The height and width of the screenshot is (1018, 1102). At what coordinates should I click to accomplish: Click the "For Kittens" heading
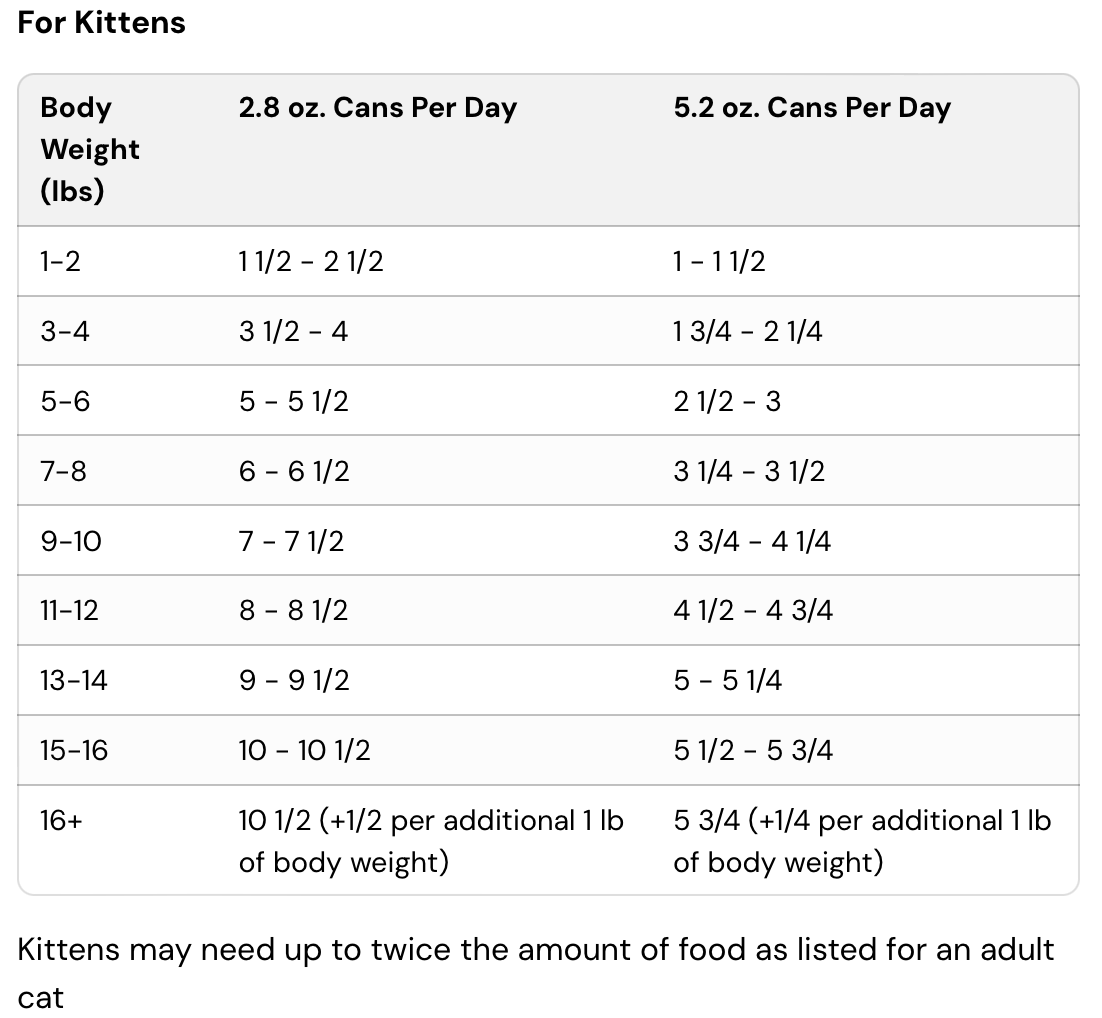click(101, 23)
